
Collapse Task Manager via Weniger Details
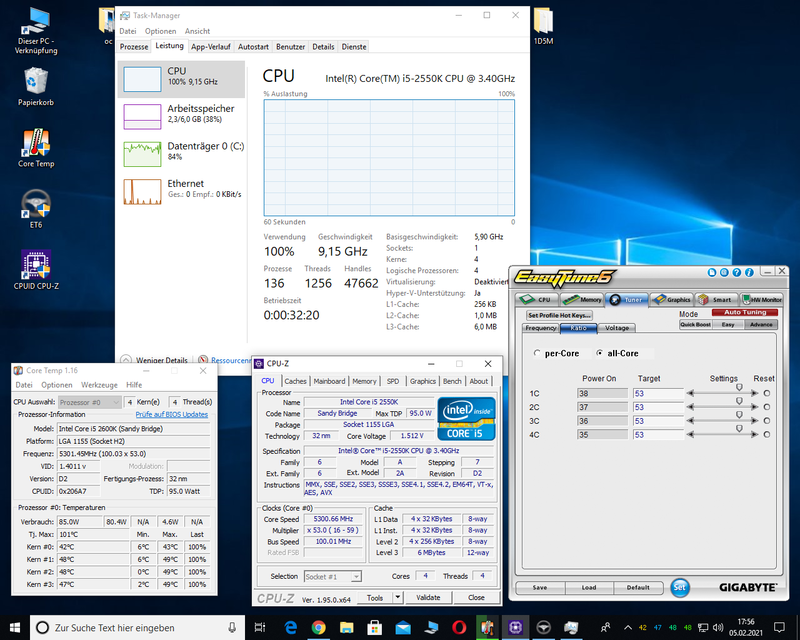pyautogui.click(x=155, y=360)
